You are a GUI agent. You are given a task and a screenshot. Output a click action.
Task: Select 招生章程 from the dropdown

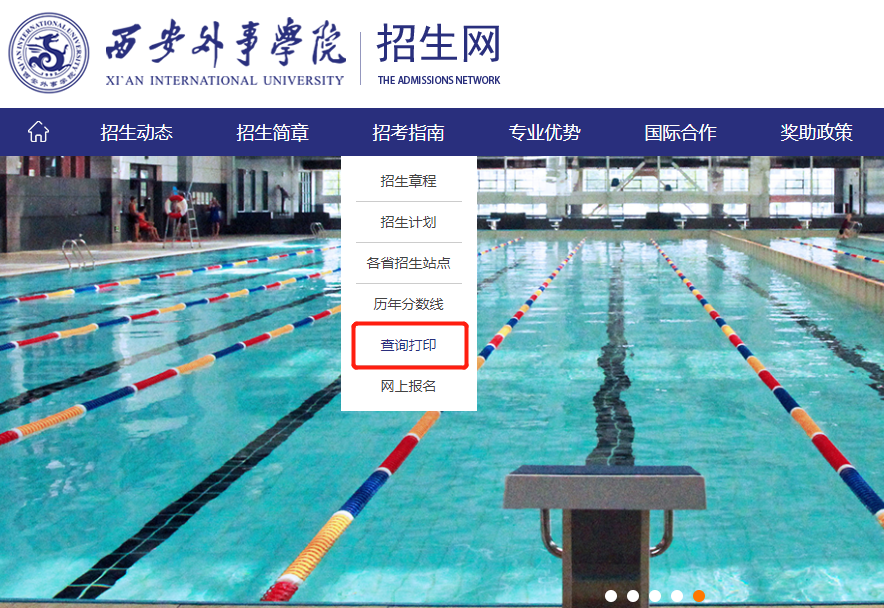click(x=409, y=181)
